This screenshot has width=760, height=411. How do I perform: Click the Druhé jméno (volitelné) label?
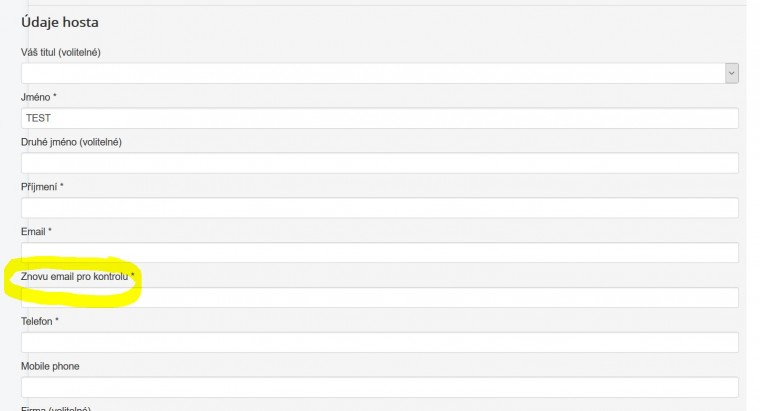click(71, 142)
